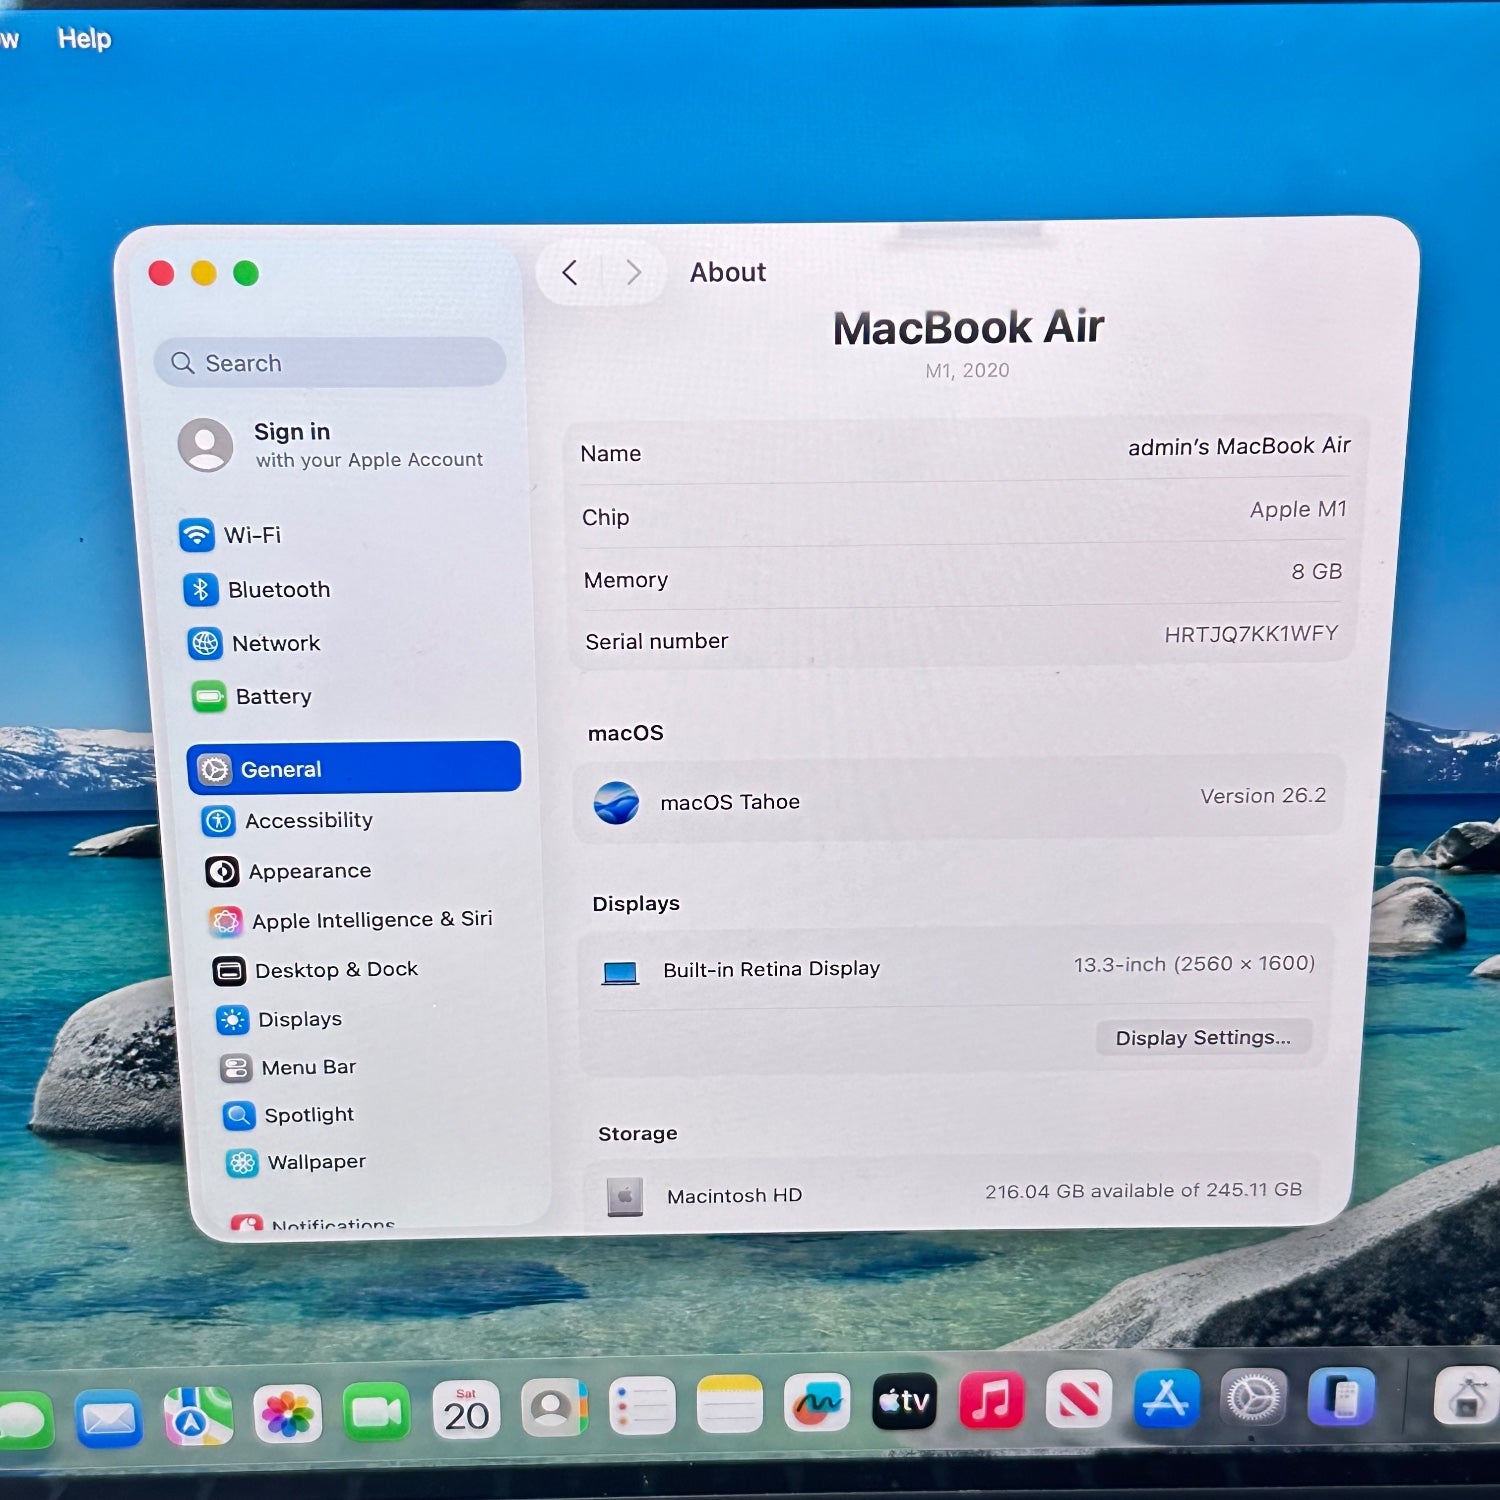Viewport: 1500px width, 1500px height.
Task: Open Desktop & Dock settings
Action: pos(335,970)
